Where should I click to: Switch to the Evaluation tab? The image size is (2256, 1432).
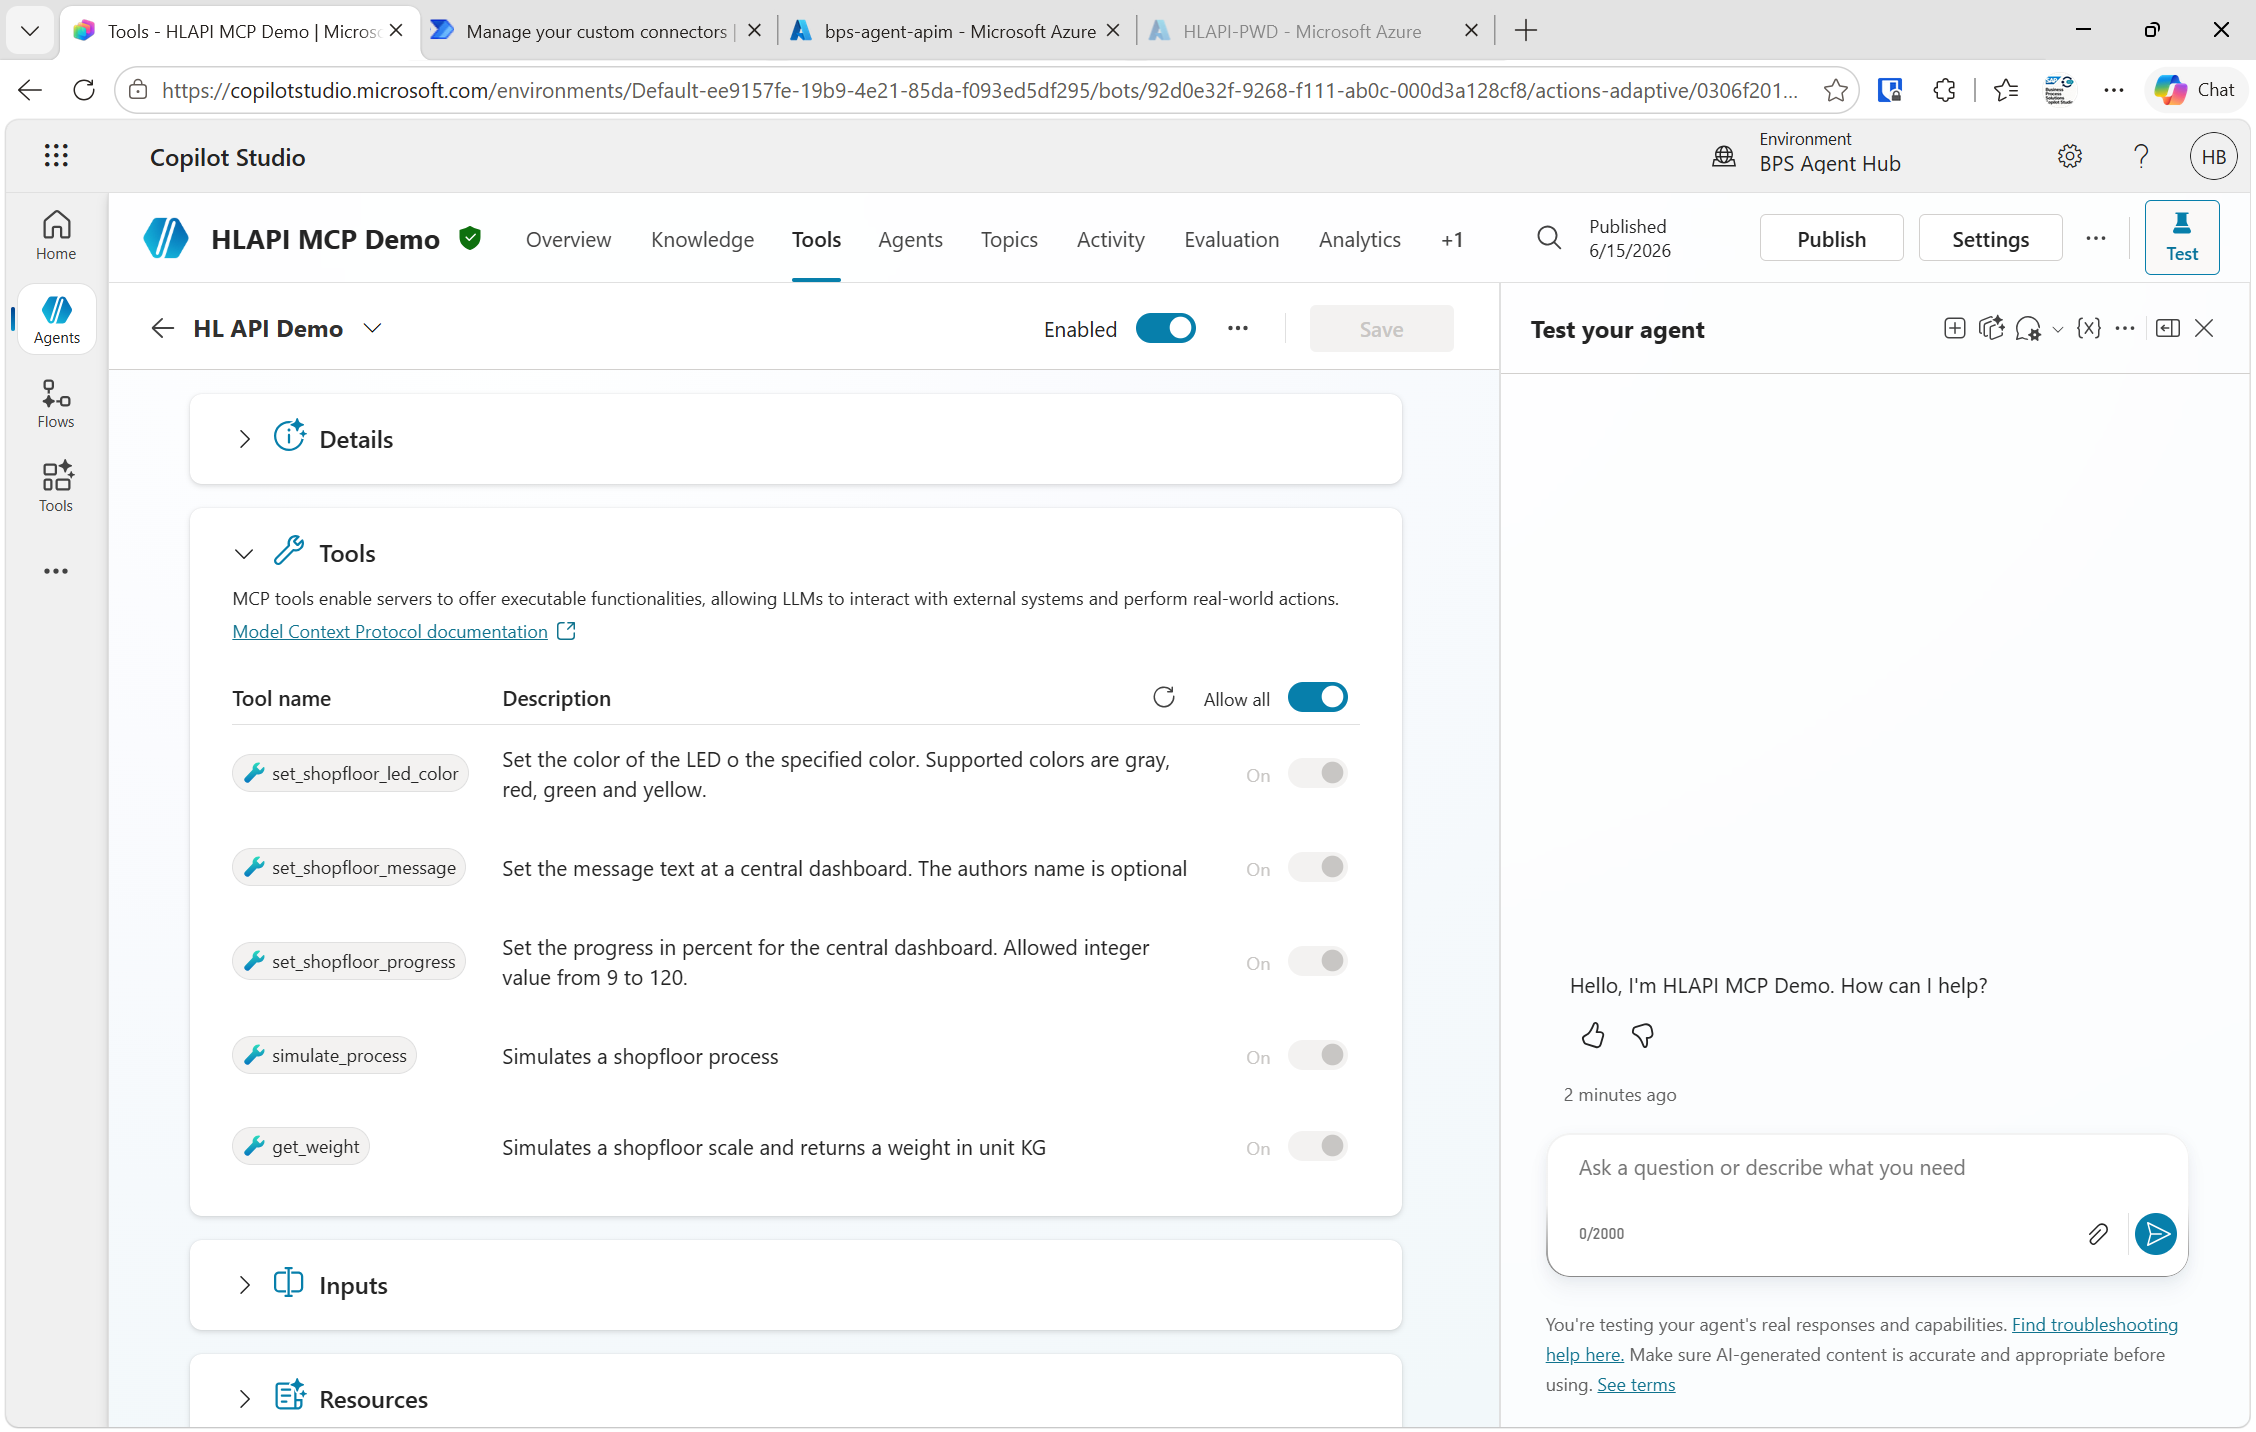pyautogui.click(x=1231, y=239)
